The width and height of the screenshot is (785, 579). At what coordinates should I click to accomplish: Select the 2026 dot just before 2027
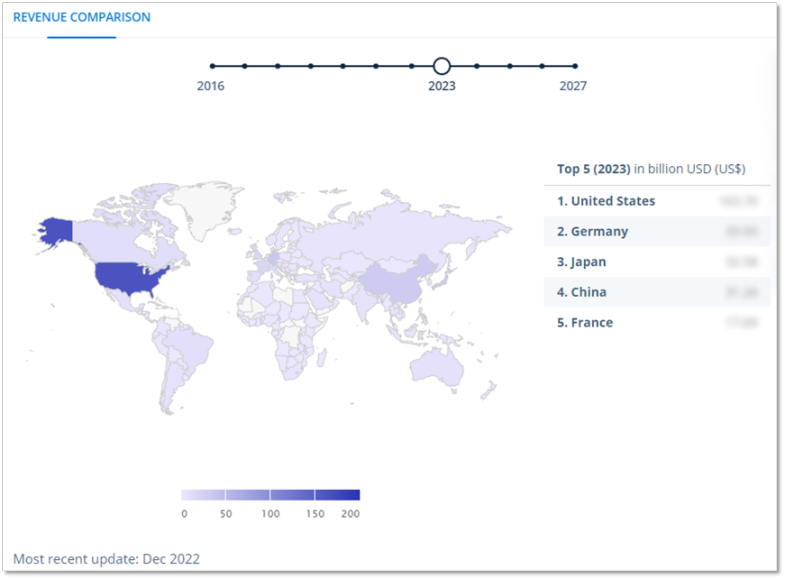click(x=542, y=66)
